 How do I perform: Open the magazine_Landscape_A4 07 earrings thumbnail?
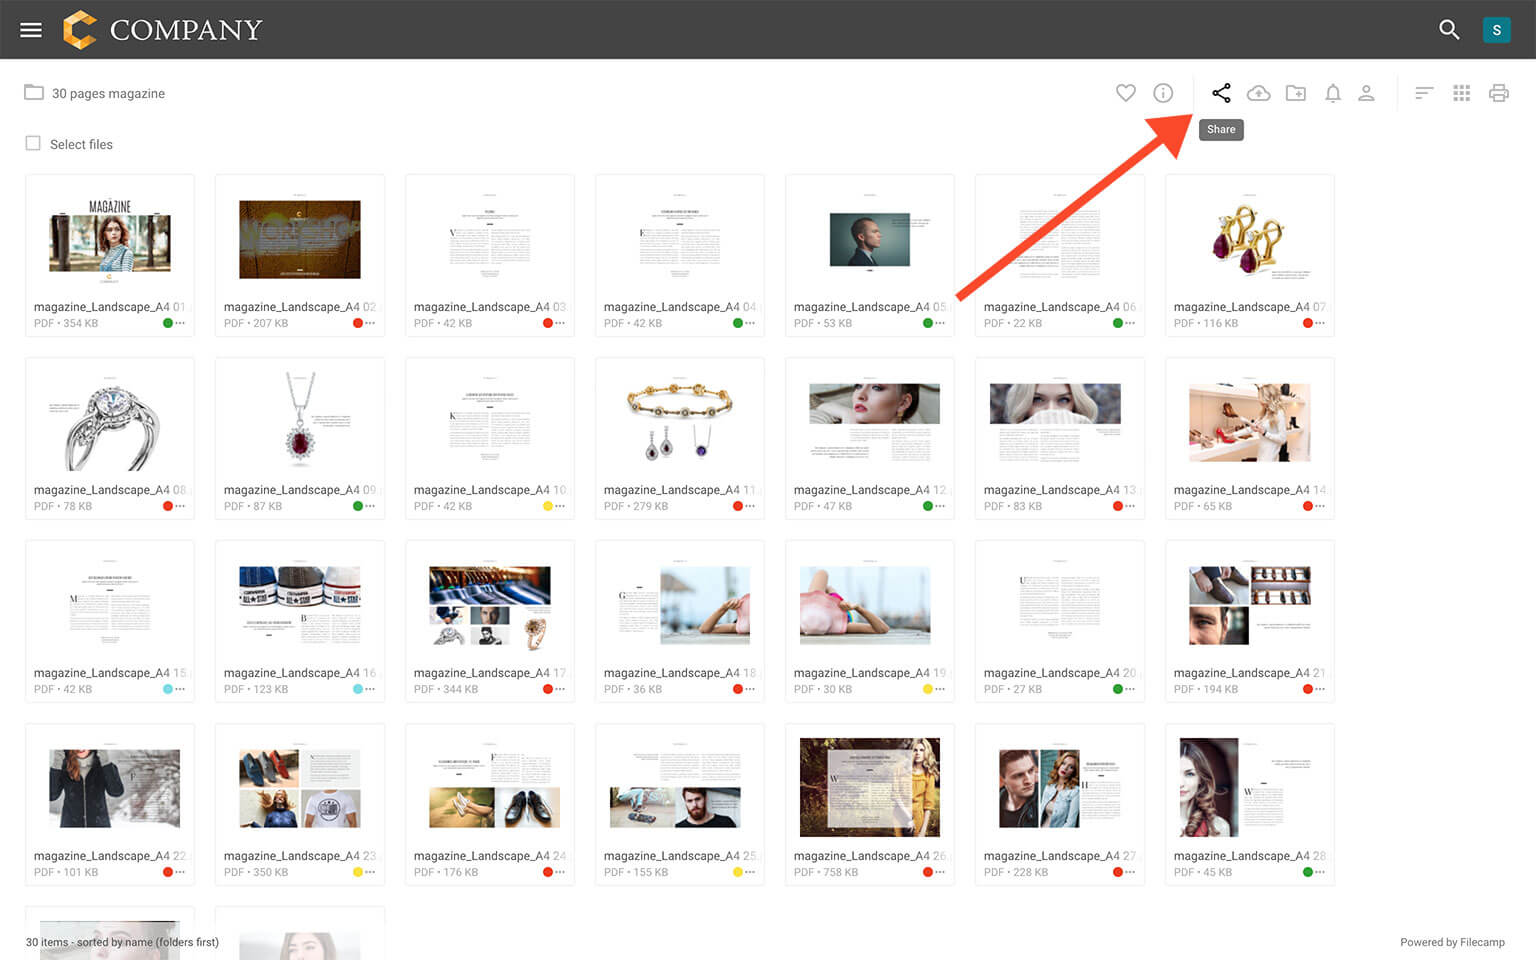coord(1249,240)
